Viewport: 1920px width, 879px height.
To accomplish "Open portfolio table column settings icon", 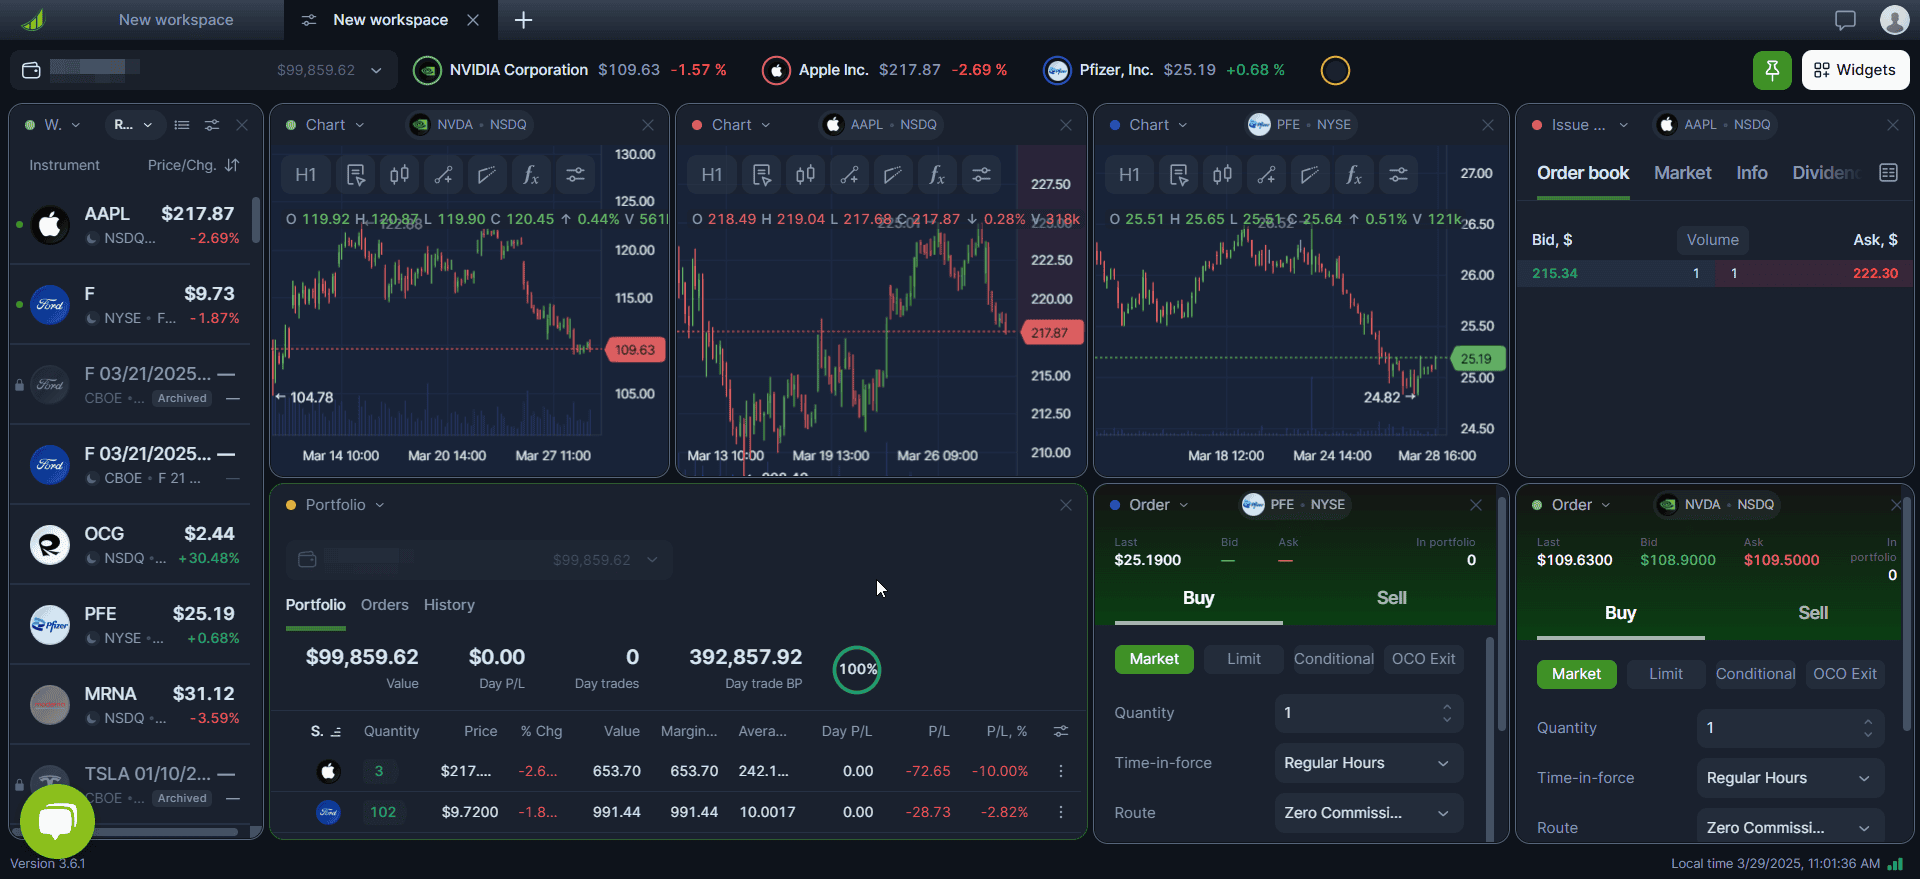I will pyautogui.click(x=1061, y=731).
